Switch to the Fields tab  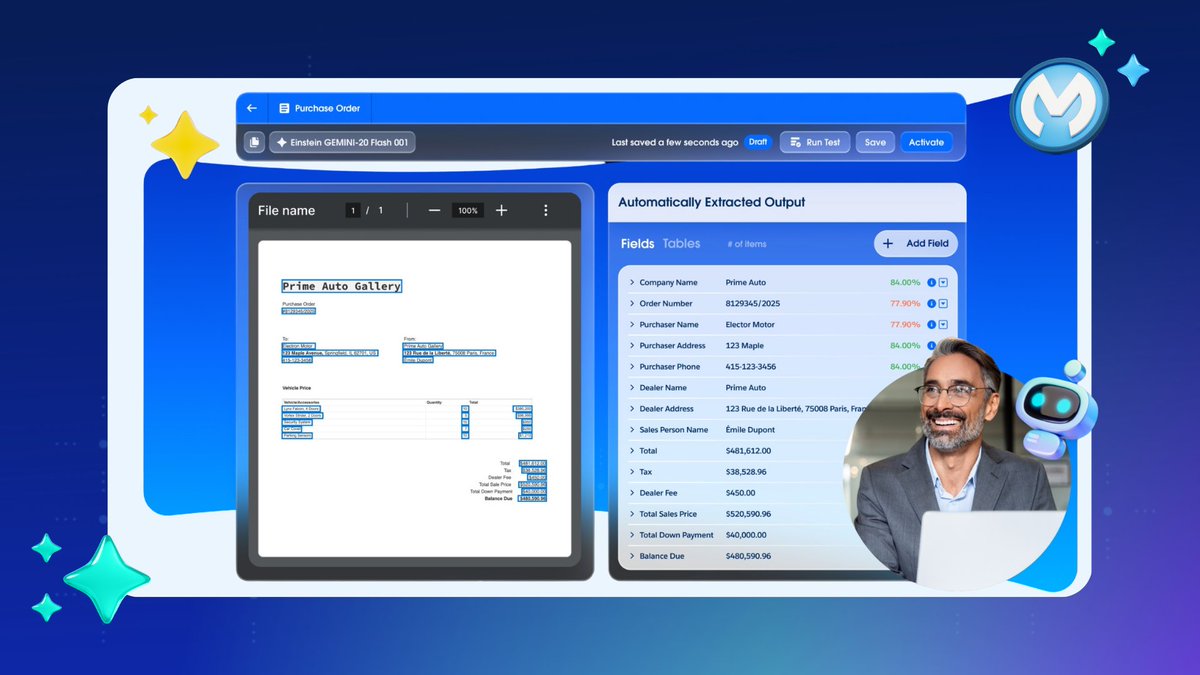tap(637, 243)
